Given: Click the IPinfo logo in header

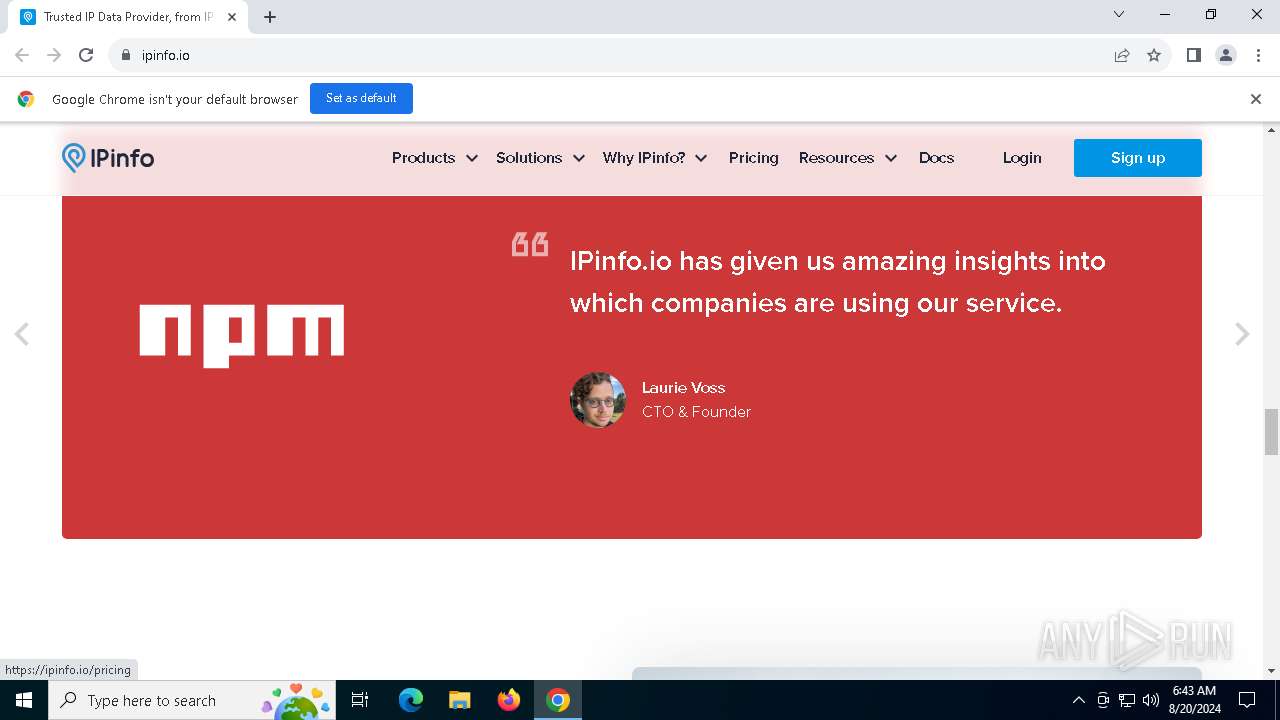Looking at the screenshot, I should [108, 158].
